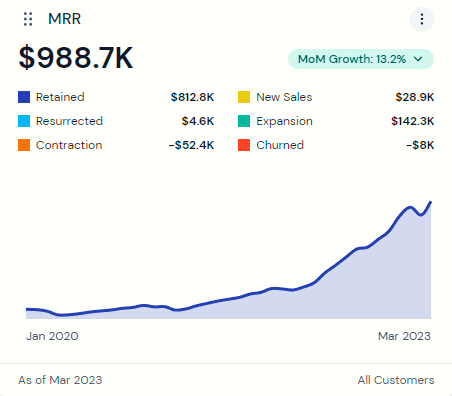Click the MRR card title

(x=65, y=19)
